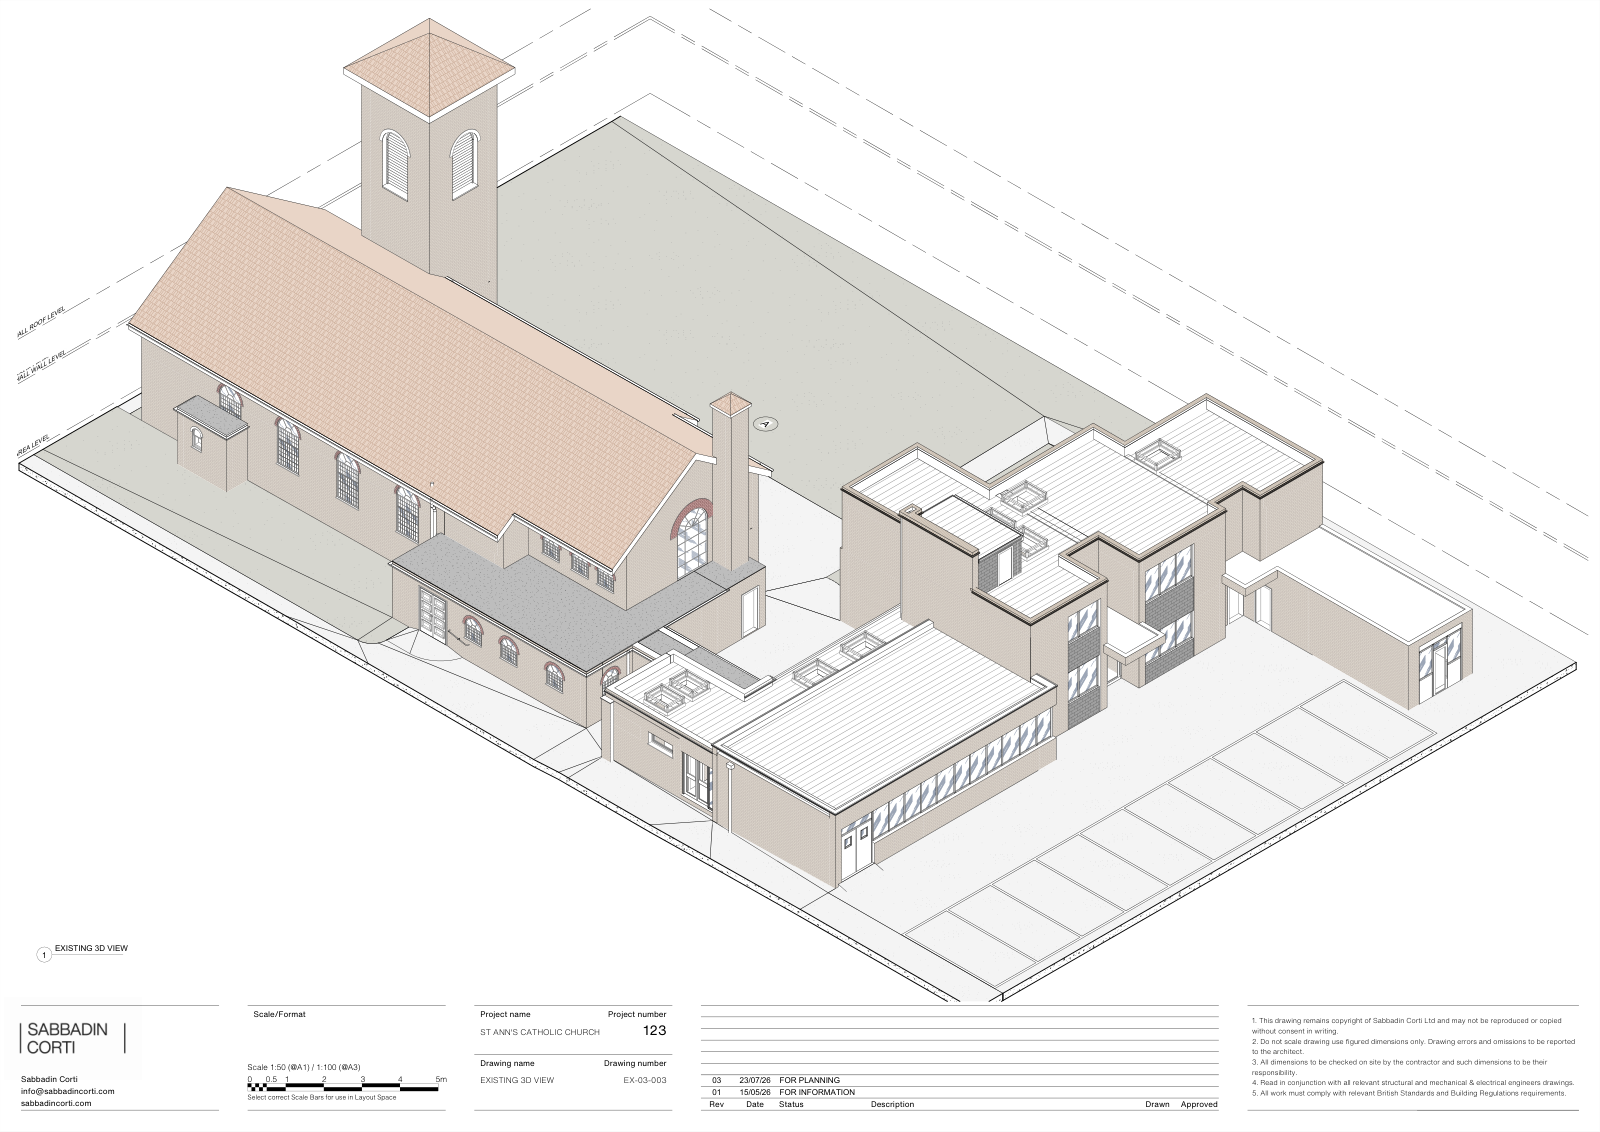This screenshot has width=1600, height=1132.
Task: Click the 'Project name' label
Action: tap(505, 1014)
